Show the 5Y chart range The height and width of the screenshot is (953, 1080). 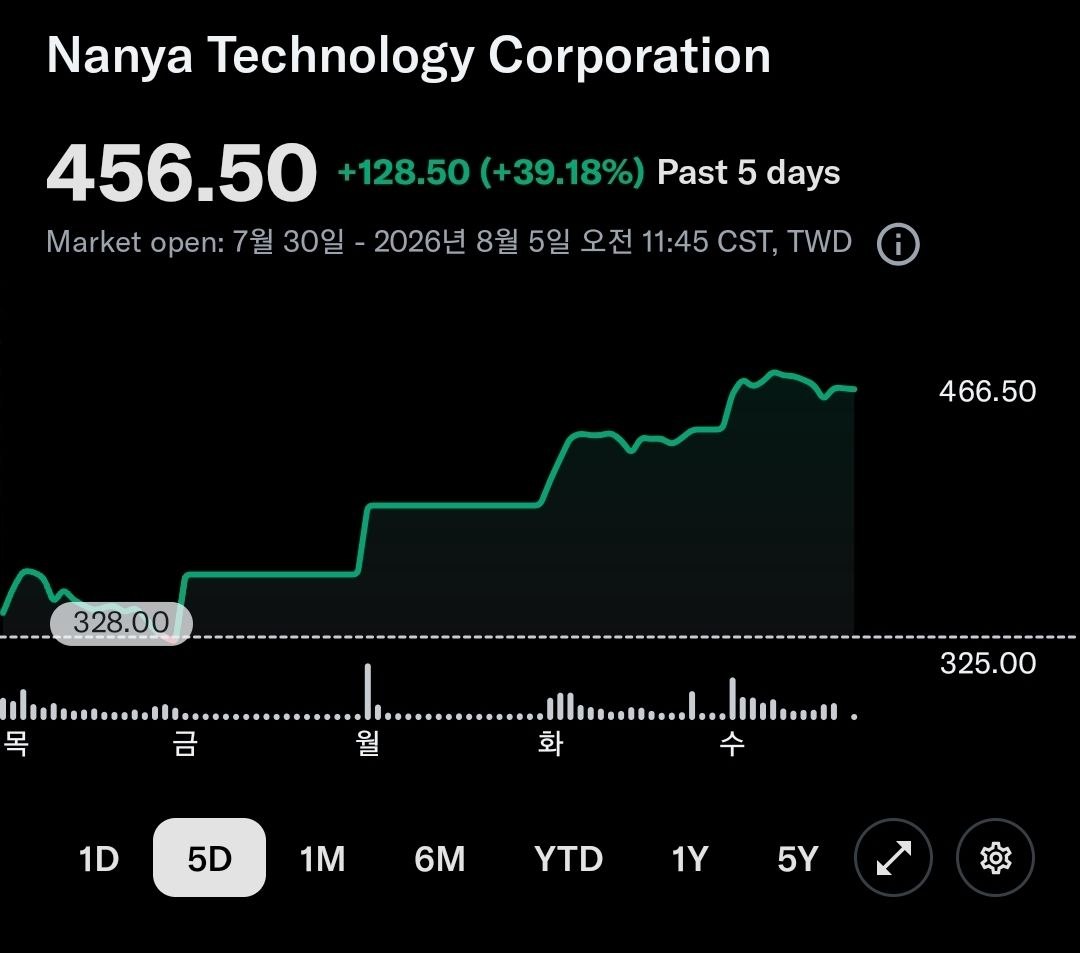tap(798, 859)
